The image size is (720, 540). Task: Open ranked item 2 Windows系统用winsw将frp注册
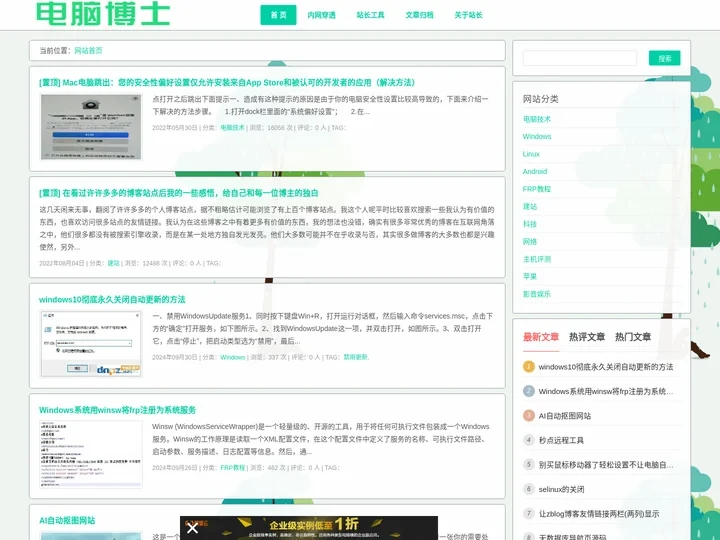tap(606, 391)
